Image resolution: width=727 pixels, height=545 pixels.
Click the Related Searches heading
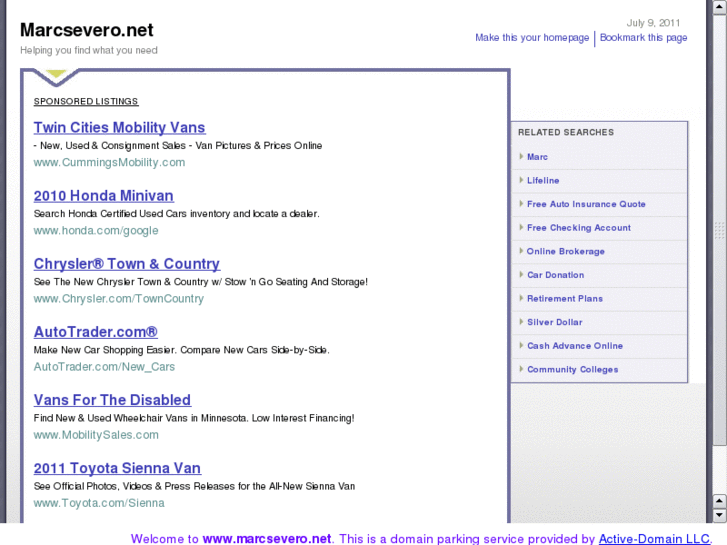566,132
